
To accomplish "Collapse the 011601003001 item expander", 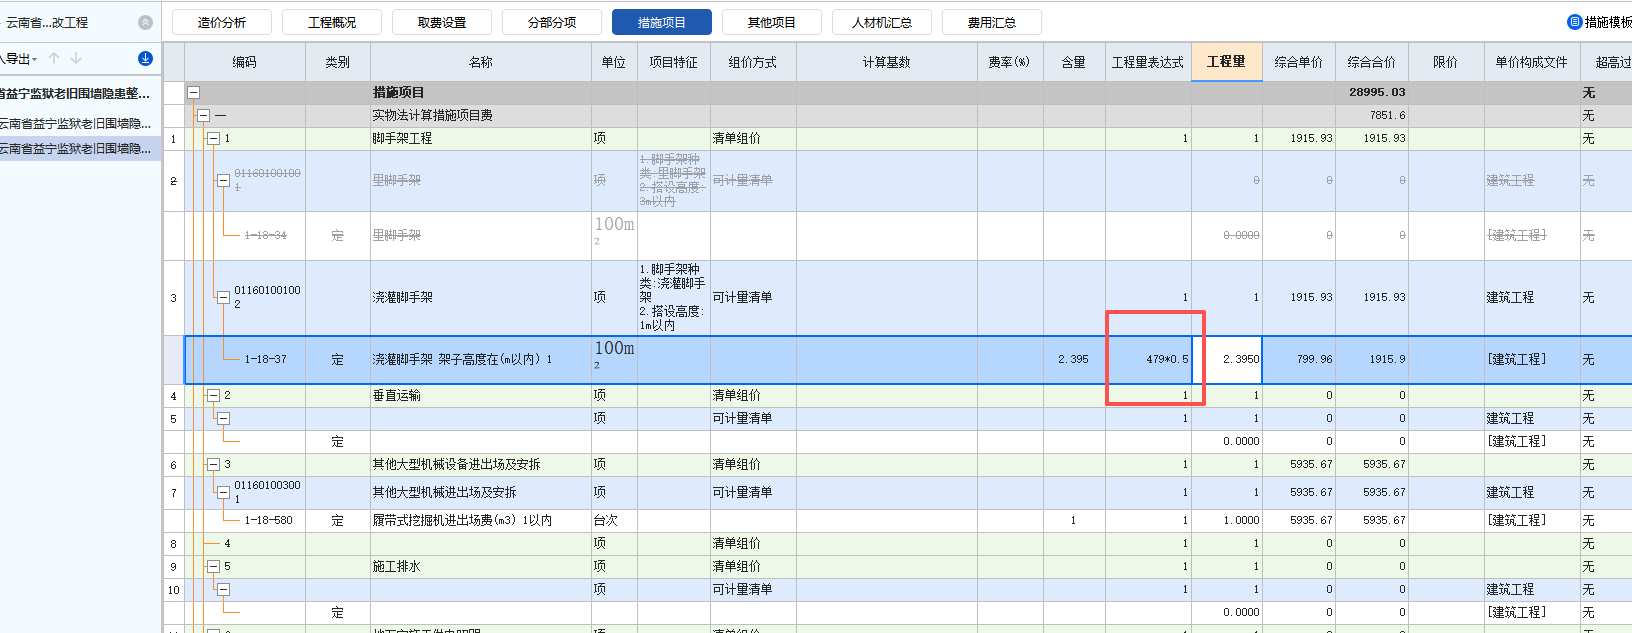I will click(223, 492).
